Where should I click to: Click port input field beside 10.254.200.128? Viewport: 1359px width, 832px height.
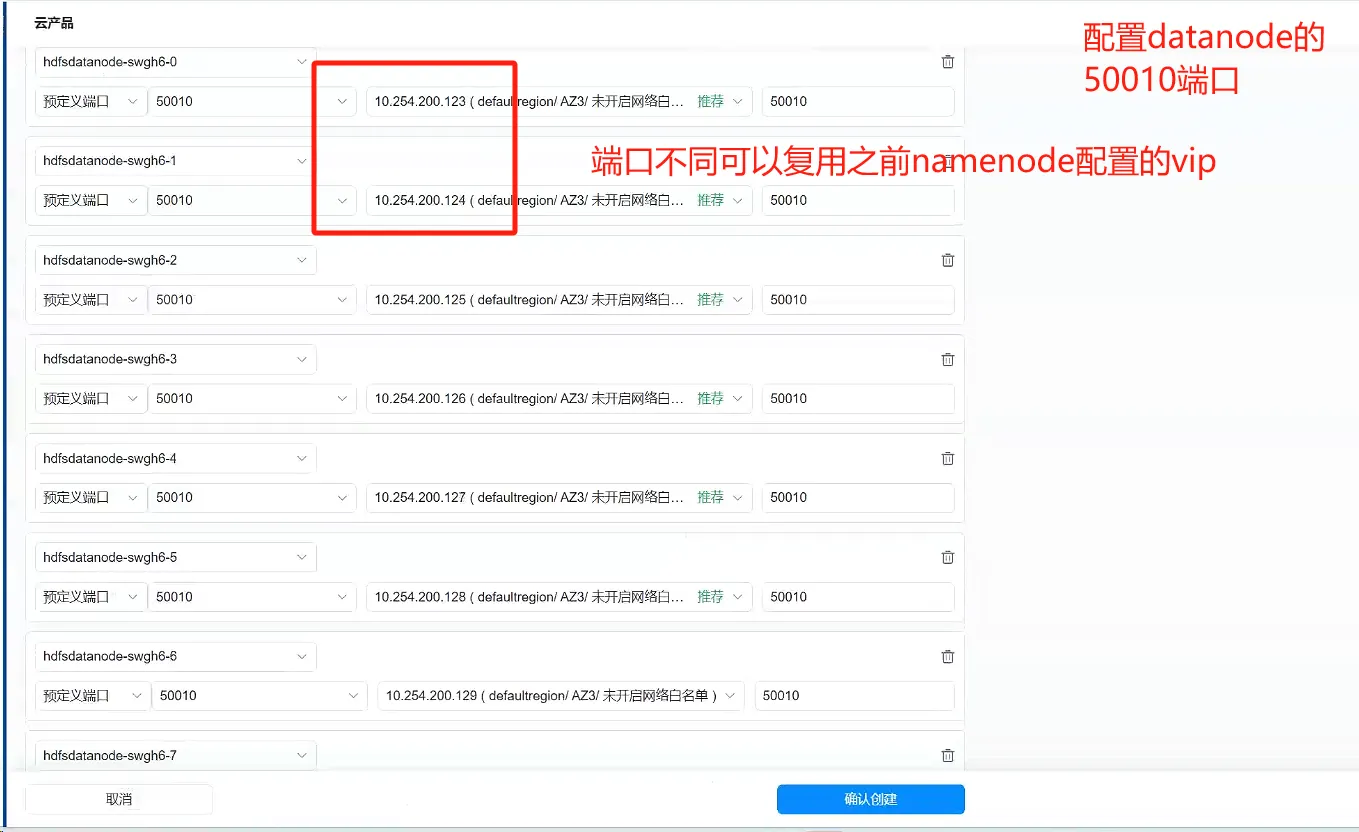point(857,596)
